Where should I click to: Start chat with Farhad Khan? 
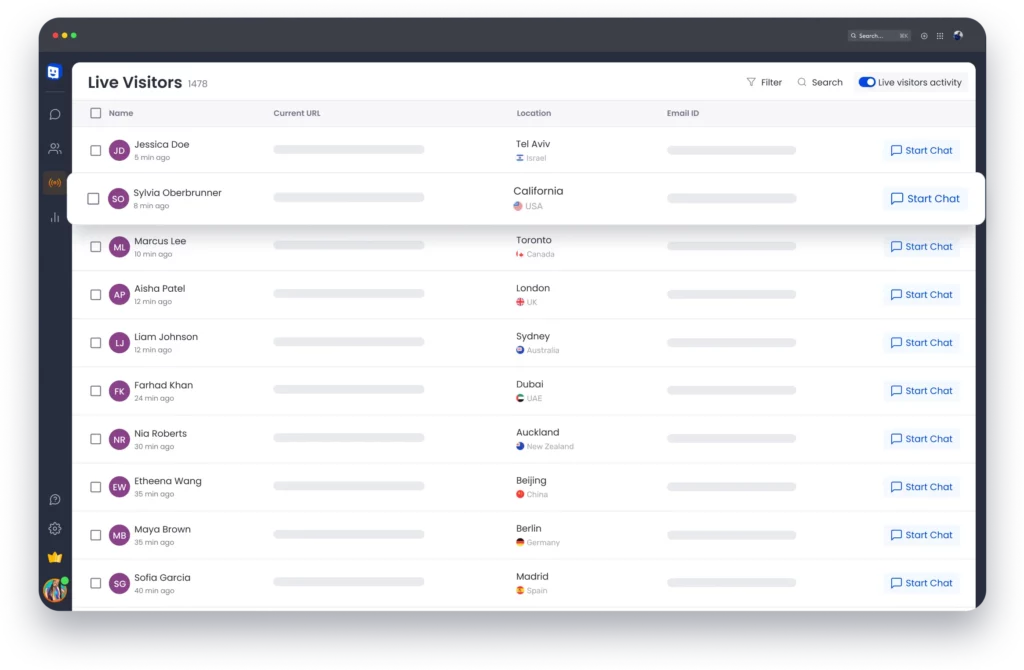pyautogui.click(x=921, y=391)
